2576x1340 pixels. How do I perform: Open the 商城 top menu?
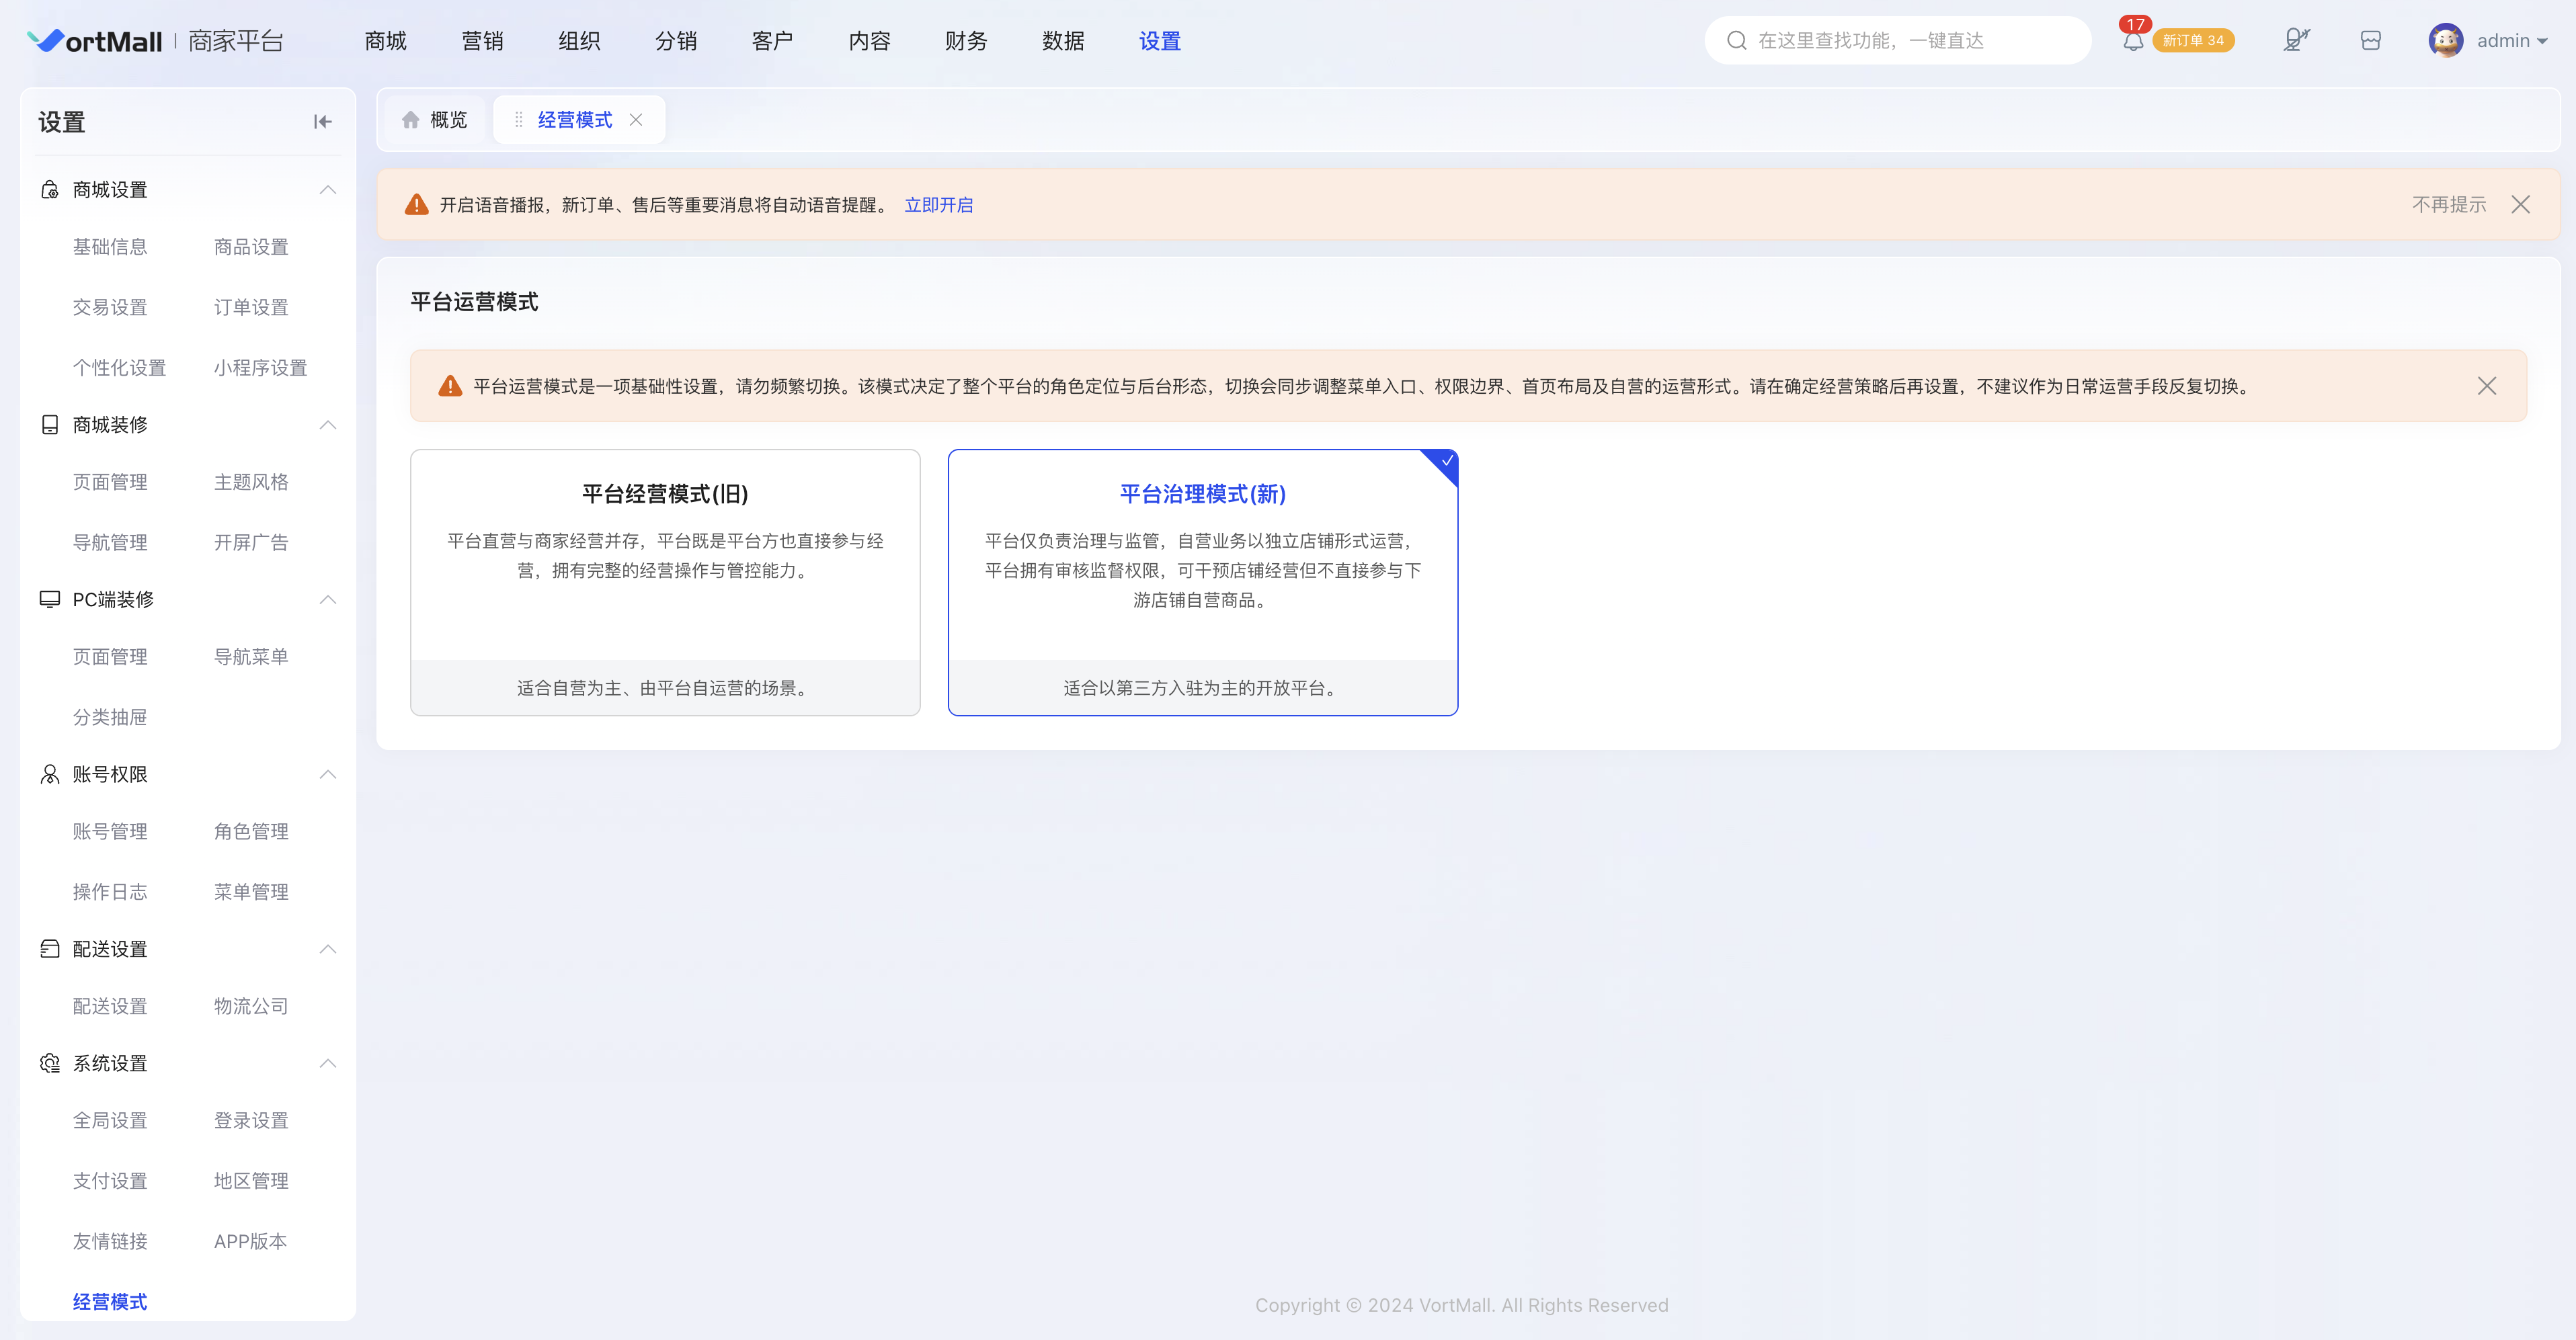tap(385, 41)
